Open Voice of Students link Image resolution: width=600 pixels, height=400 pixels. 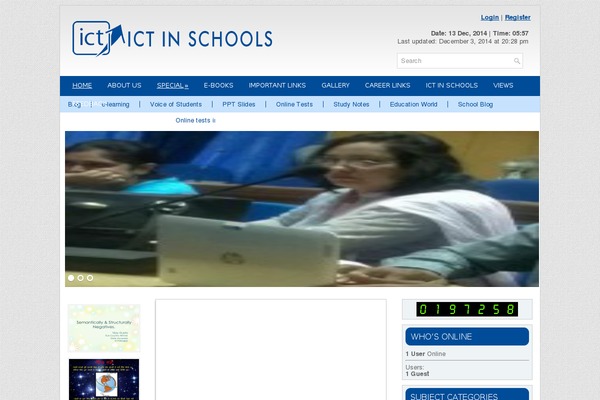176,104
